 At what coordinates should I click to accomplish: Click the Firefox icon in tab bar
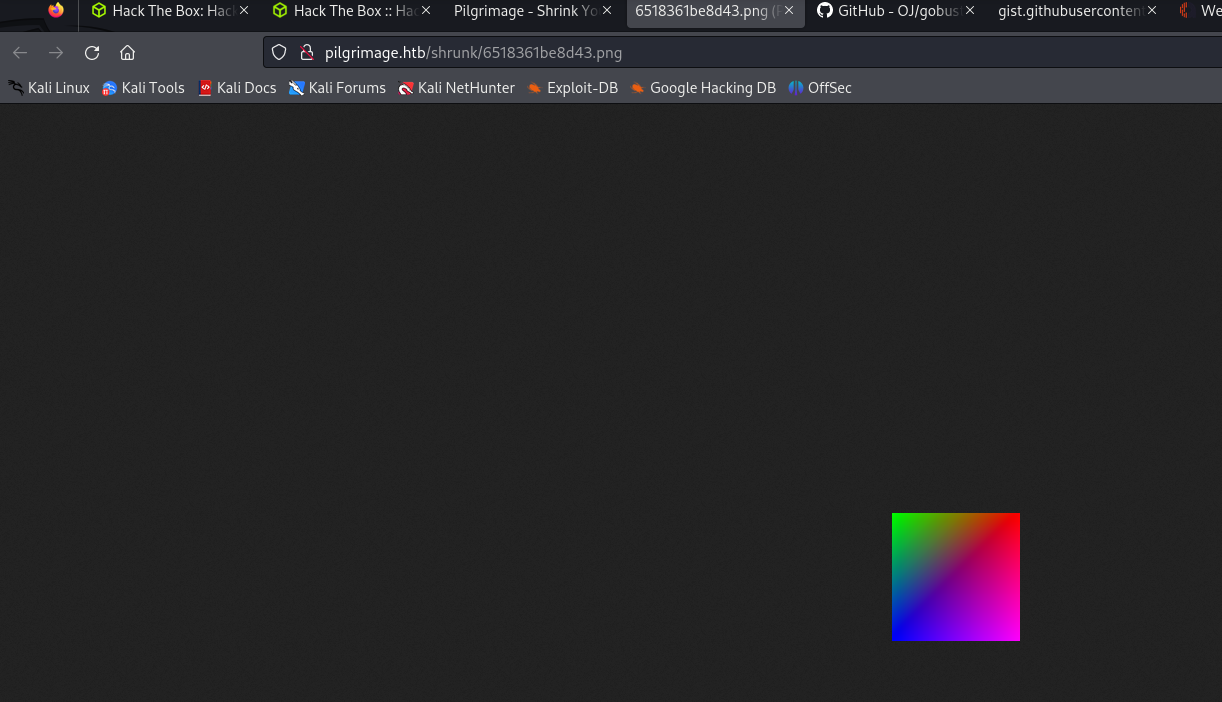56,11
